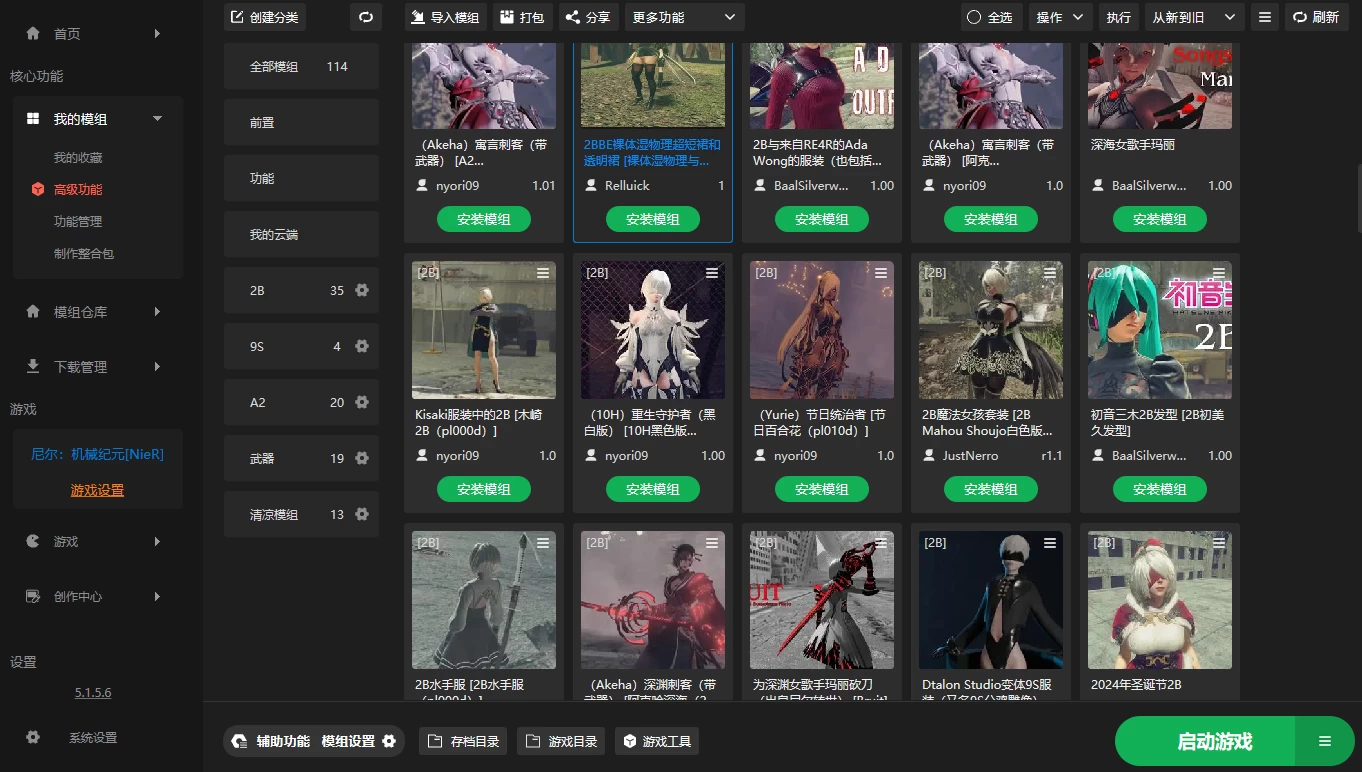Open the 分享 share function

pos(588,17)
